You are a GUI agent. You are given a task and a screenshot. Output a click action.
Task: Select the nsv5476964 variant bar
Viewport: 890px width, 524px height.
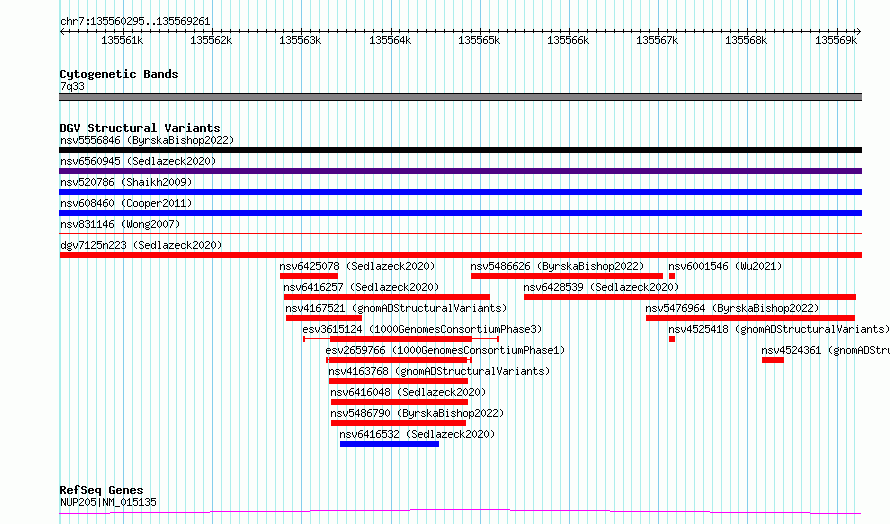(750, 318)
